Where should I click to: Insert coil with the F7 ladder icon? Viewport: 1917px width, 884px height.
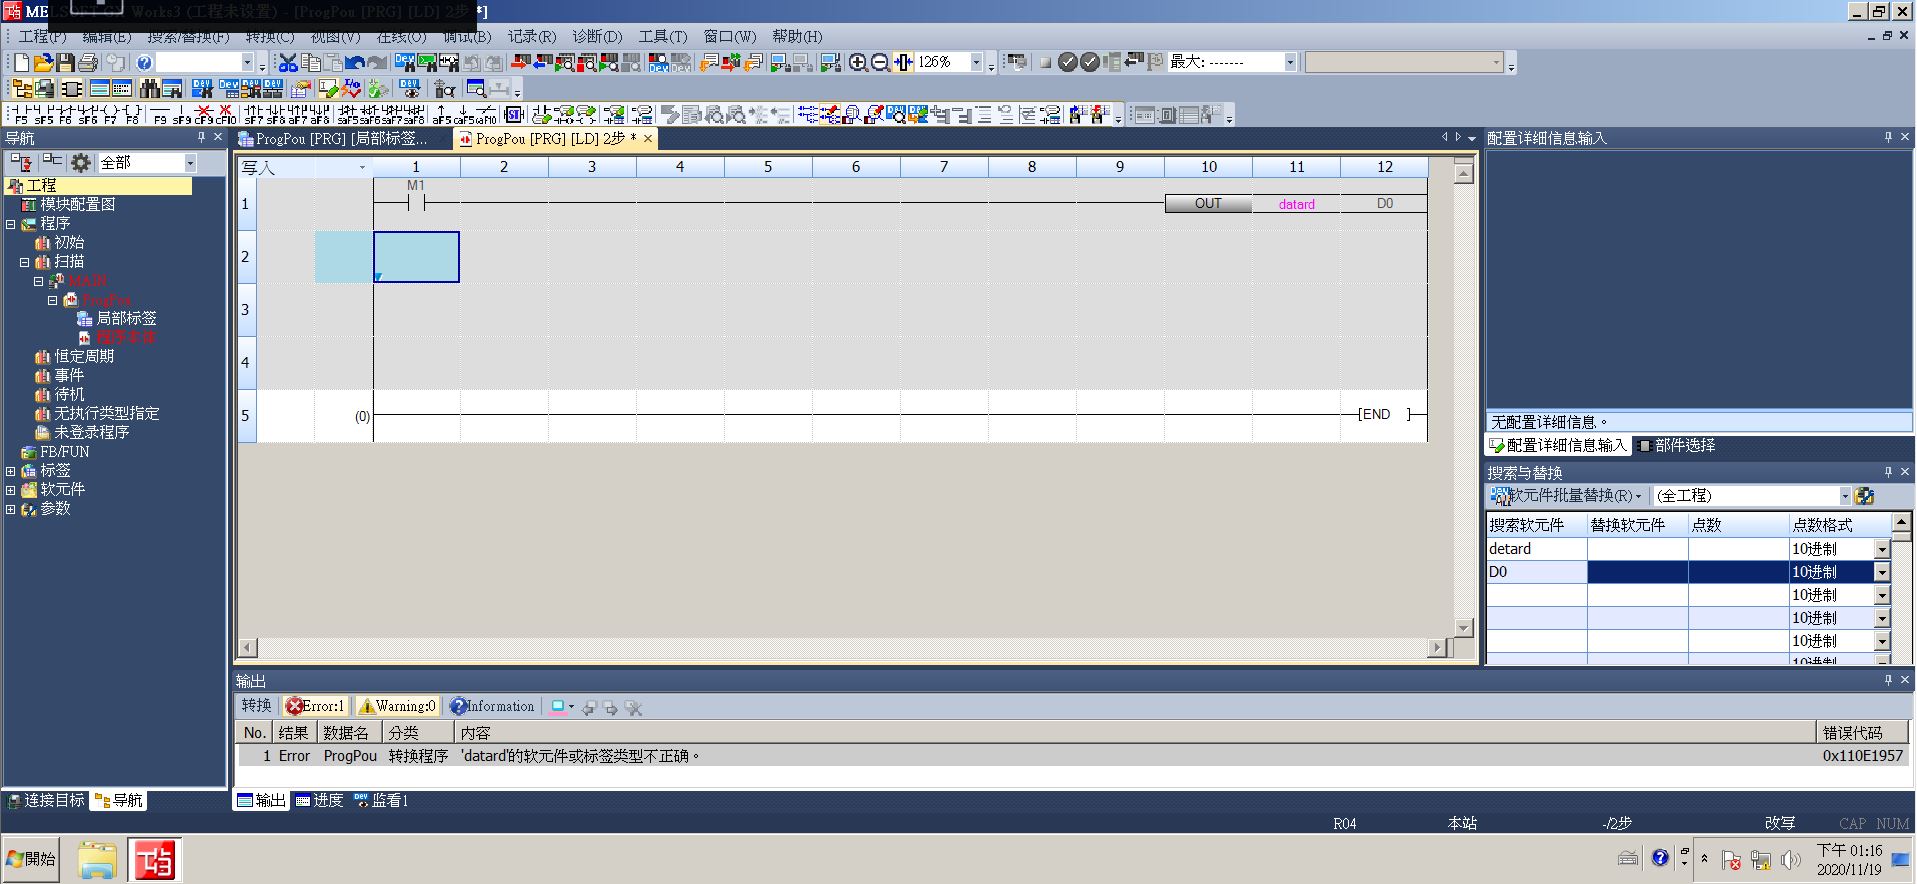point(110,114)
